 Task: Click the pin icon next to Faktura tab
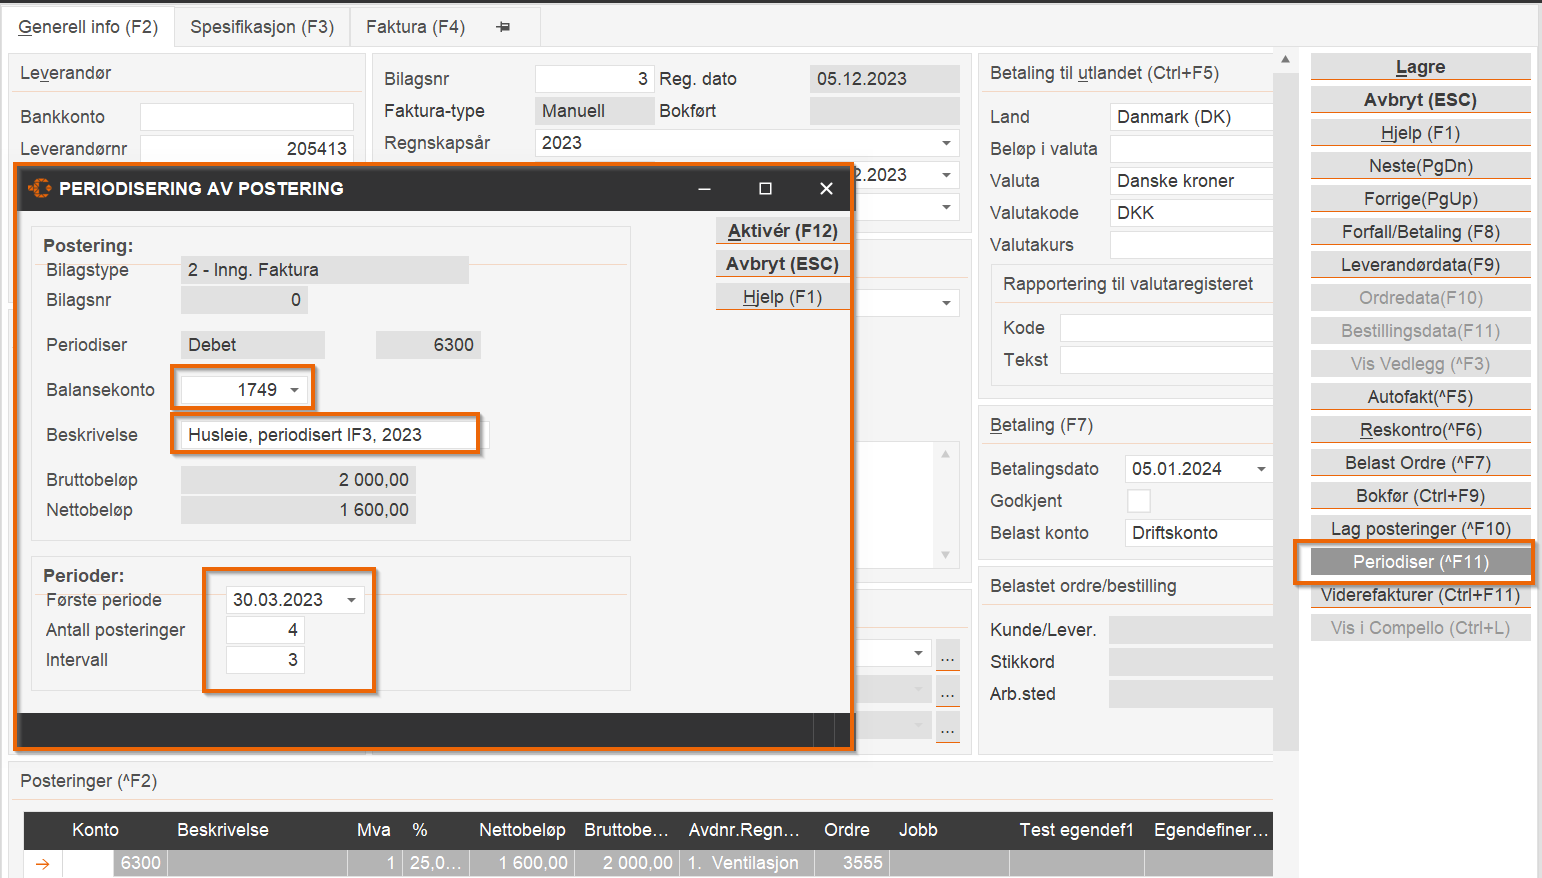point(503,27)
